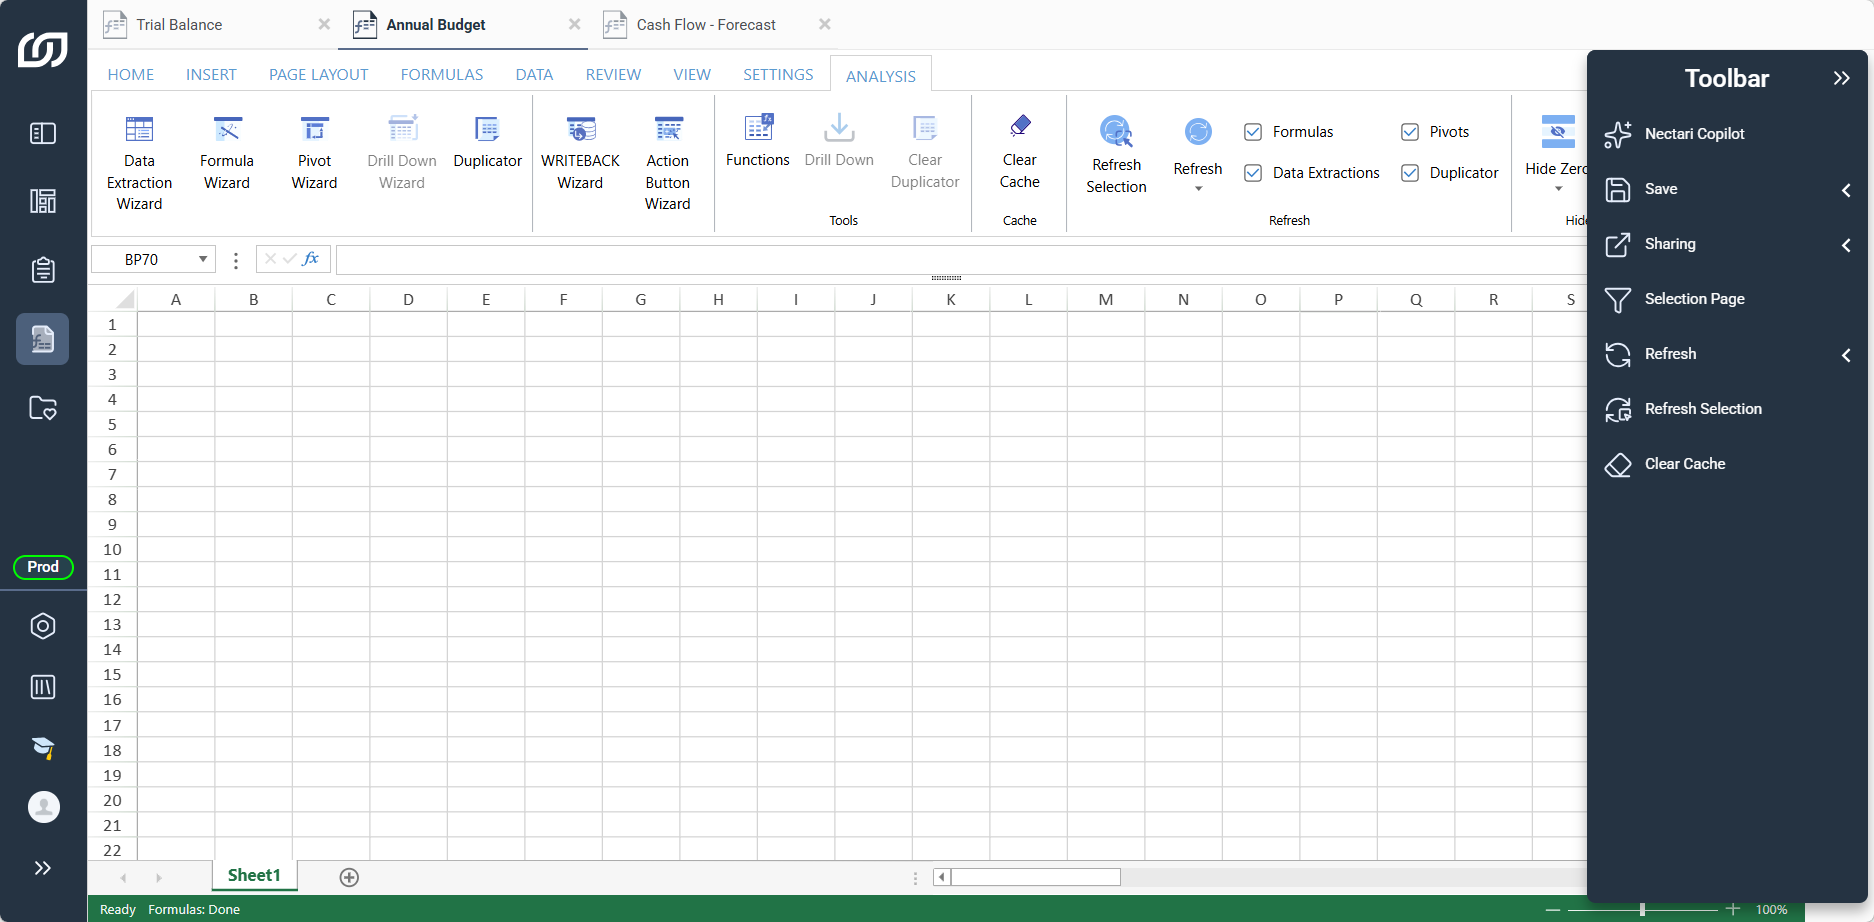
Task: Collapse the Toolbar panel
Action: pyautogui.click(x=1841, y=78)
